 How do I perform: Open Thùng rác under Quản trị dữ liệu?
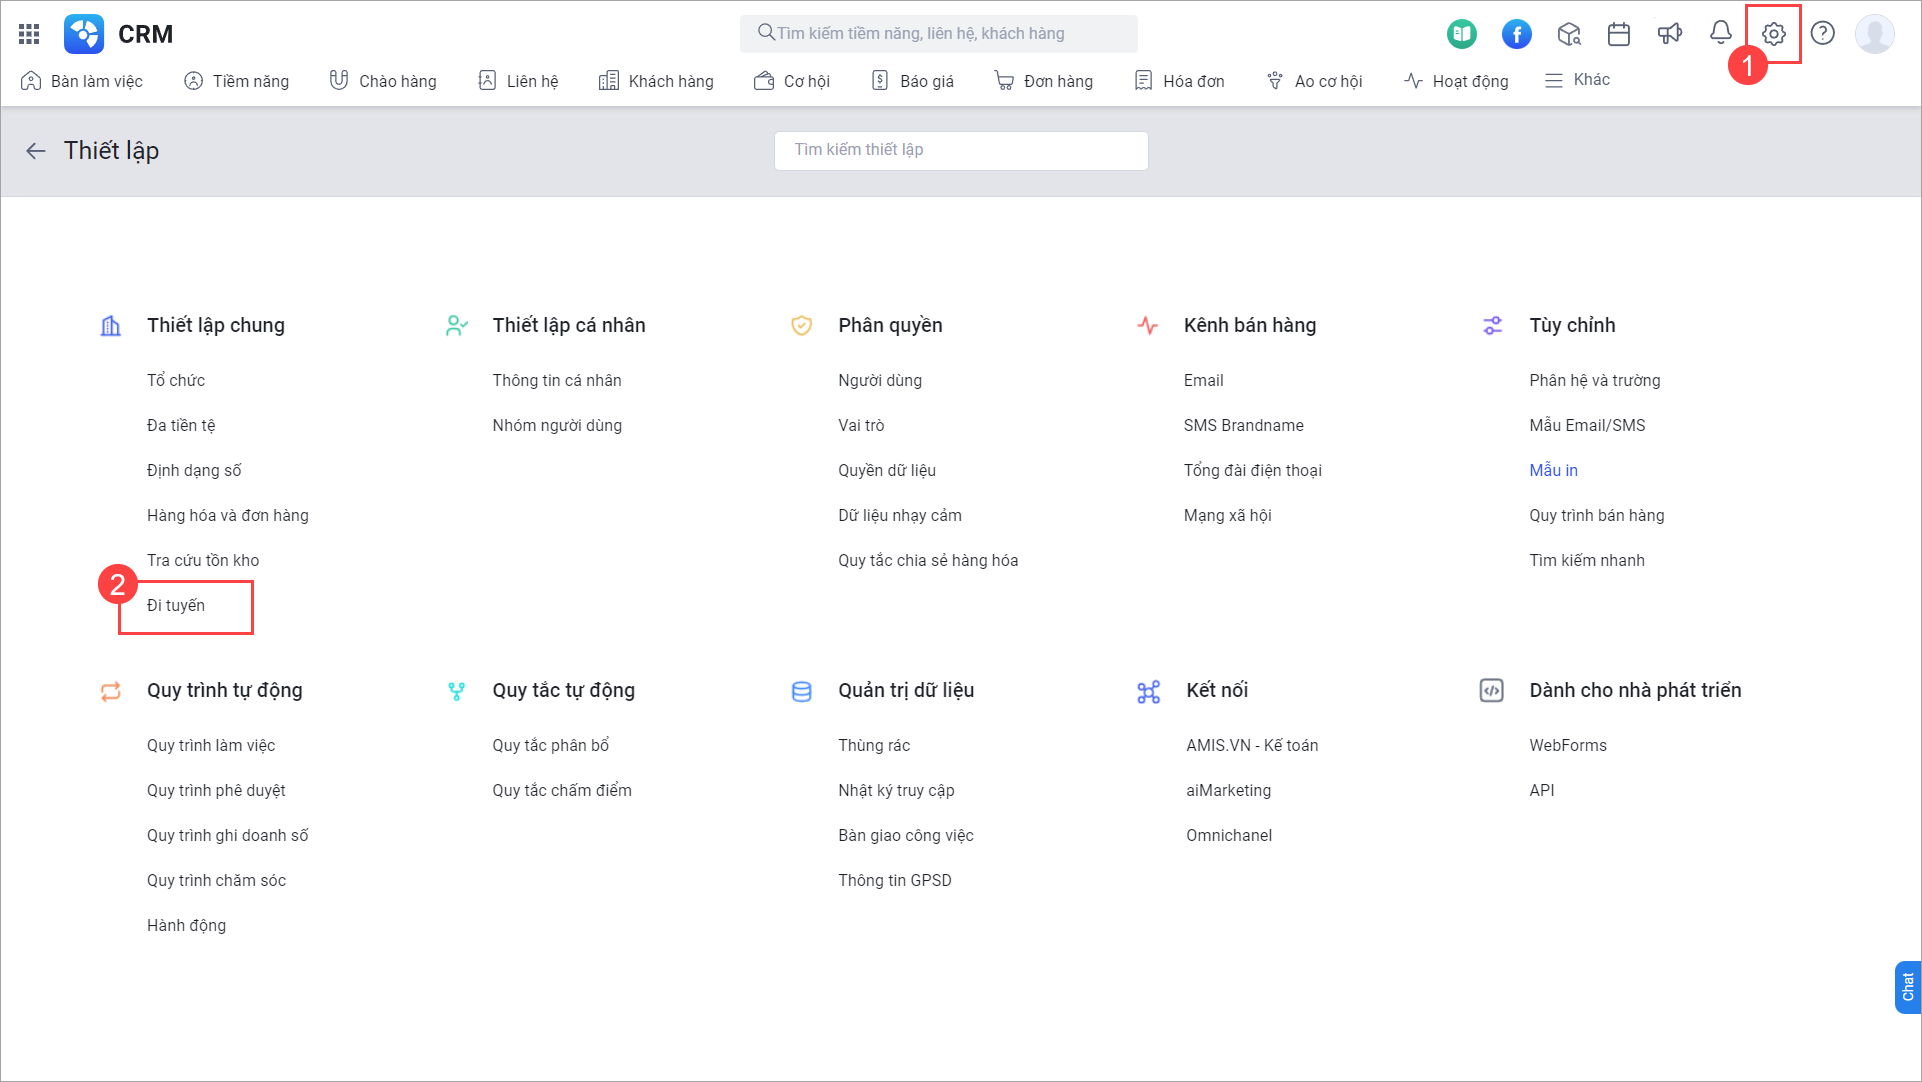pyautogui.click(x=876, y=745)
